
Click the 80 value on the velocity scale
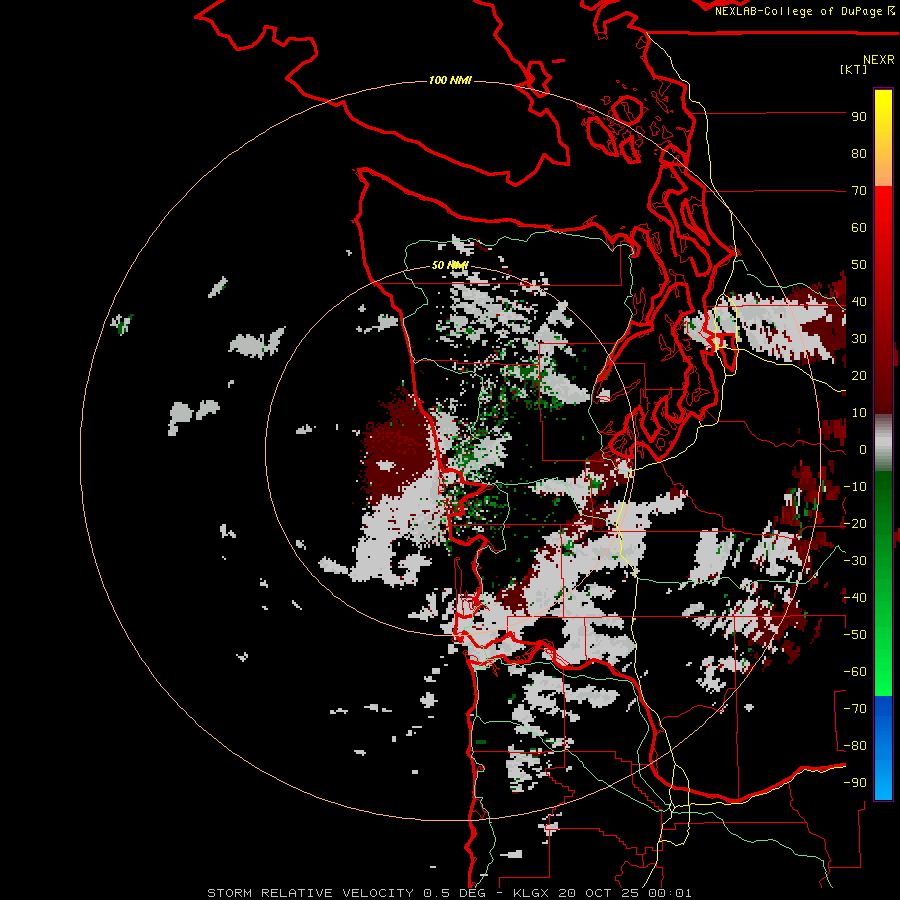click(859, 154)
